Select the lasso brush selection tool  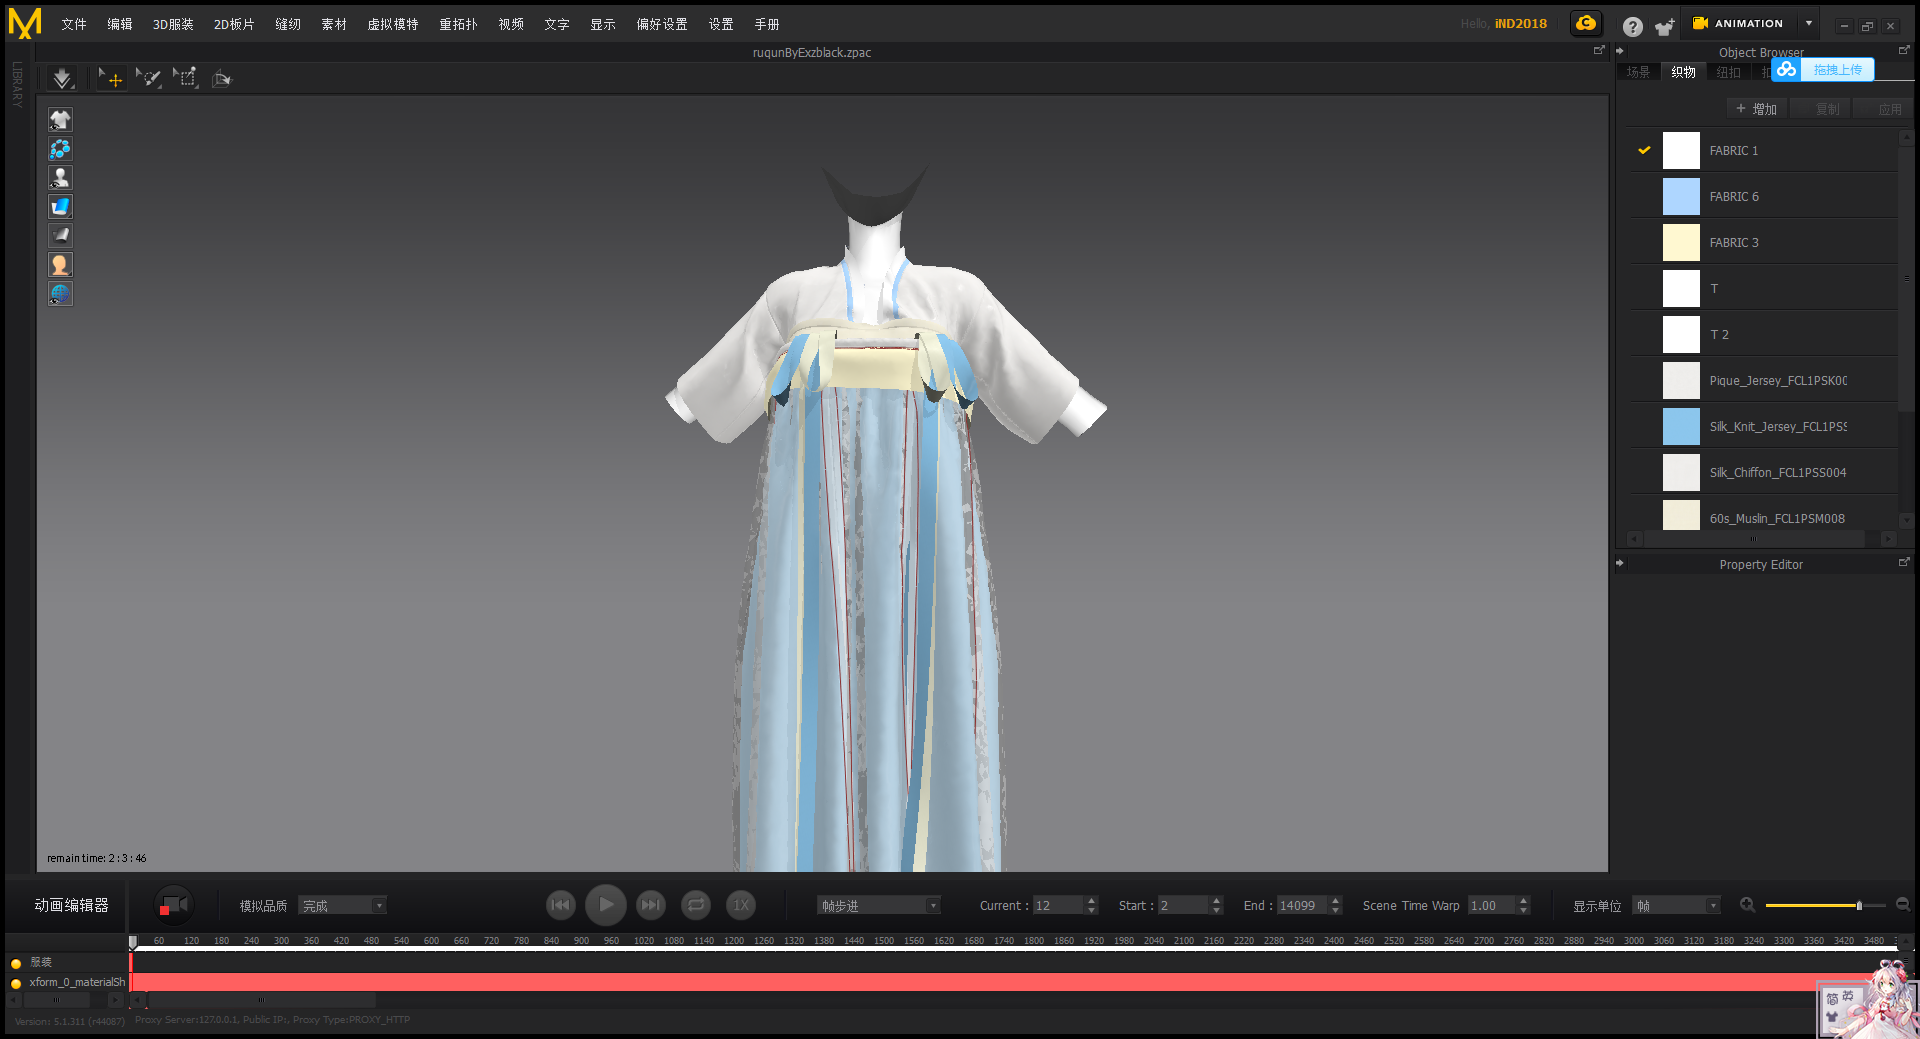tap(148, 78)
